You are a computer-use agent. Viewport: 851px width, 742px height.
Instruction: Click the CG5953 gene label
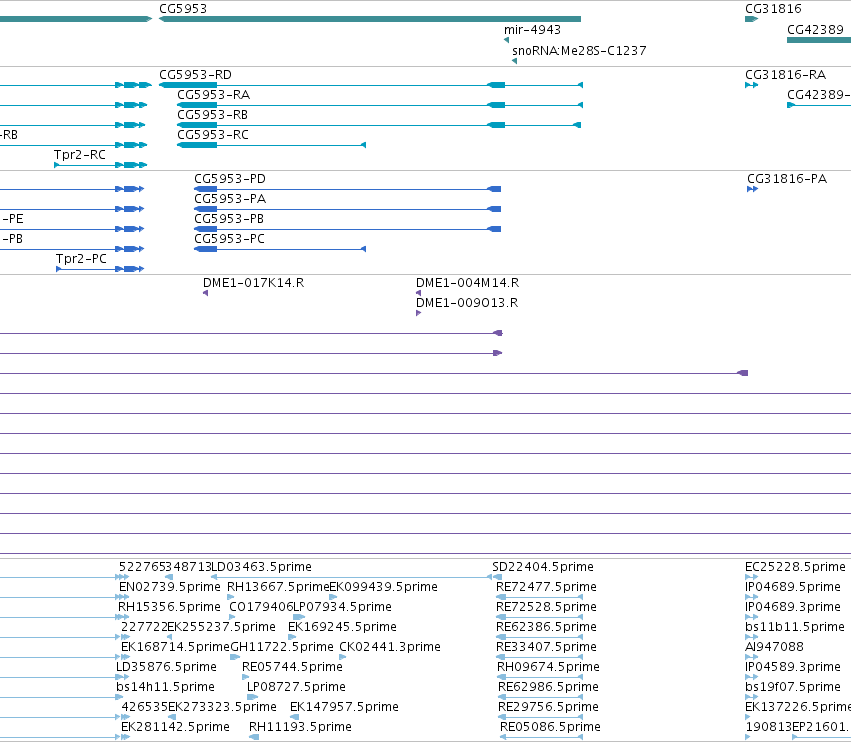point(183,9)
